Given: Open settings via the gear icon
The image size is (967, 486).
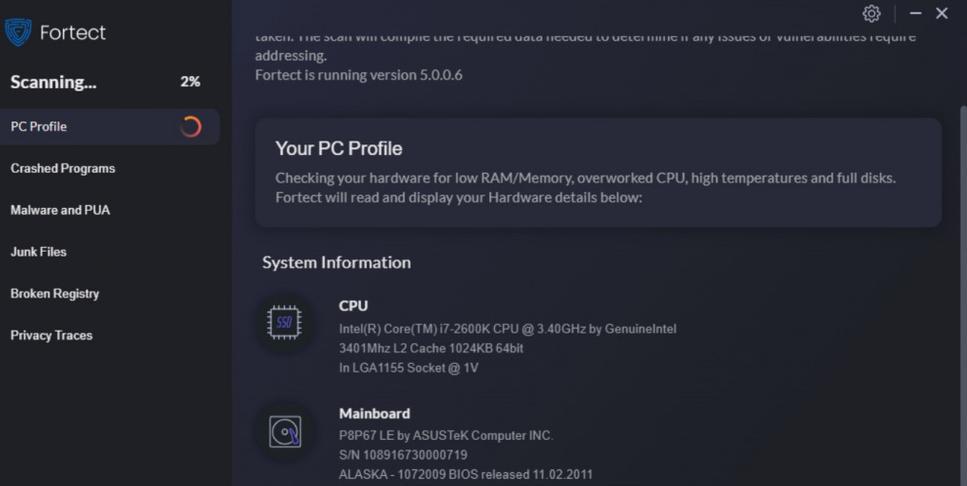Looking at the screenshot, I should pyautogui.click(x=871, y=14).
